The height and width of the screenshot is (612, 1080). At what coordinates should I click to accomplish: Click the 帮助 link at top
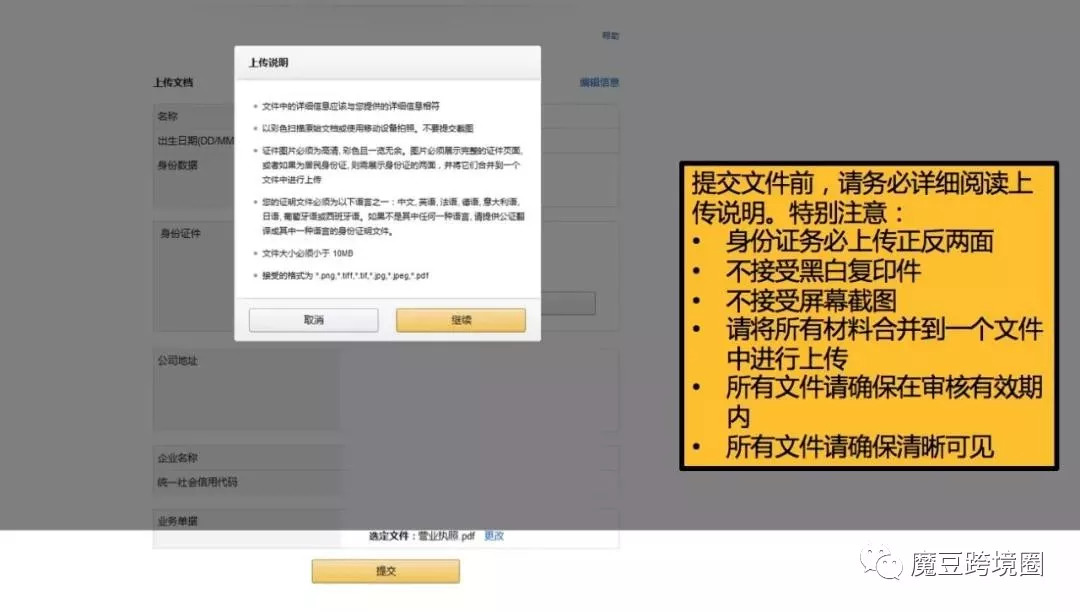[610, 35]
